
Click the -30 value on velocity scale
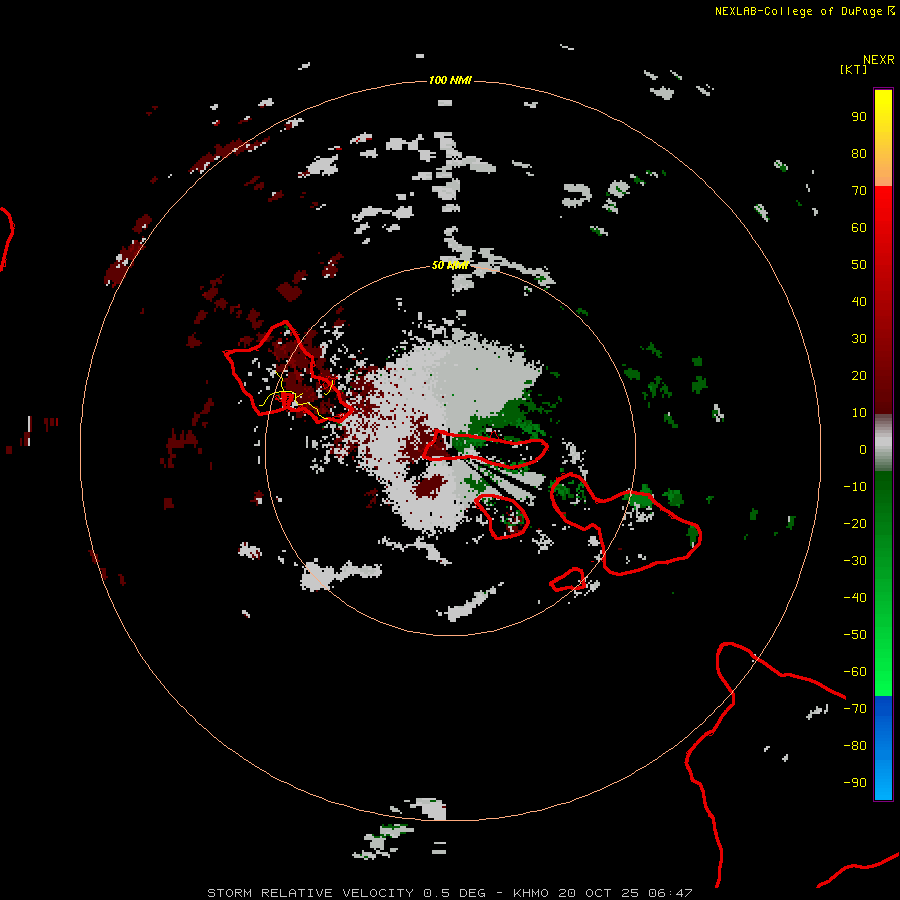coord(855,561)
